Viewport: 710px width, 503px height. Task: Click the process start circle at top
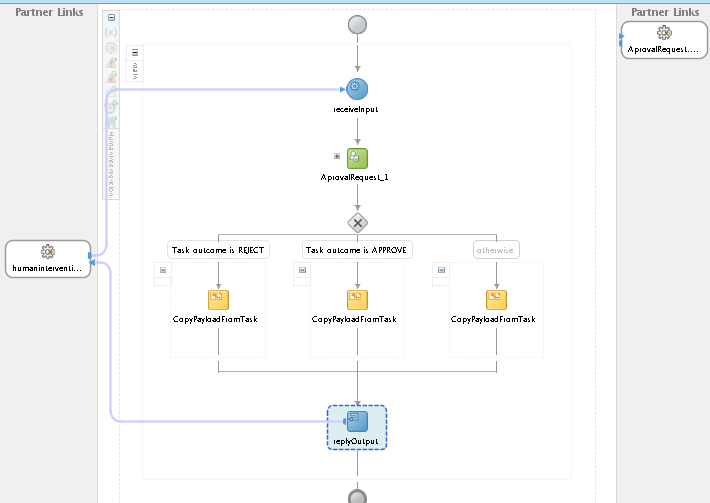pos(357,24)
